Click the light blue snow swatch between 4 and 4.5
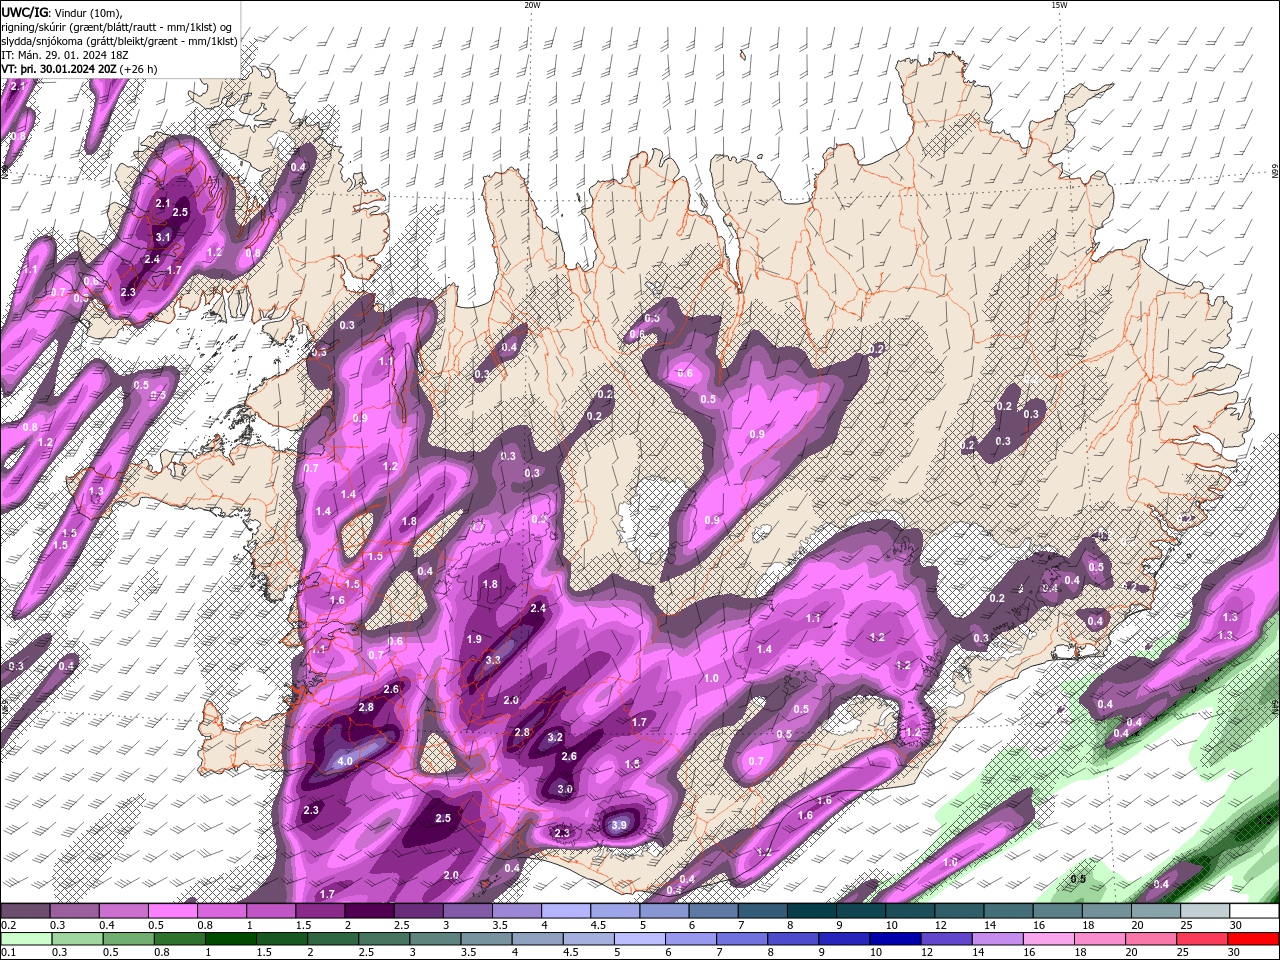 click(566, 911)
